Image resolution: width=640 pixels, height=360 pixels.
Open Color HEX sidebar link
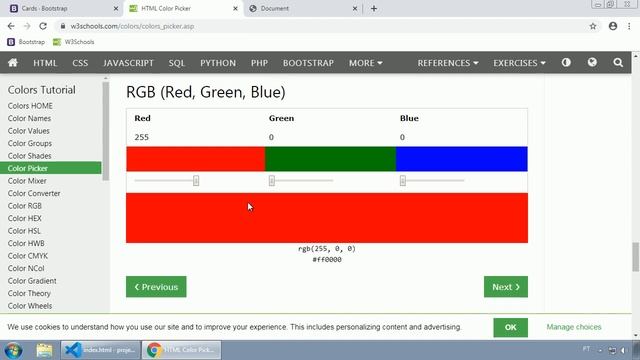pos(24,218)
